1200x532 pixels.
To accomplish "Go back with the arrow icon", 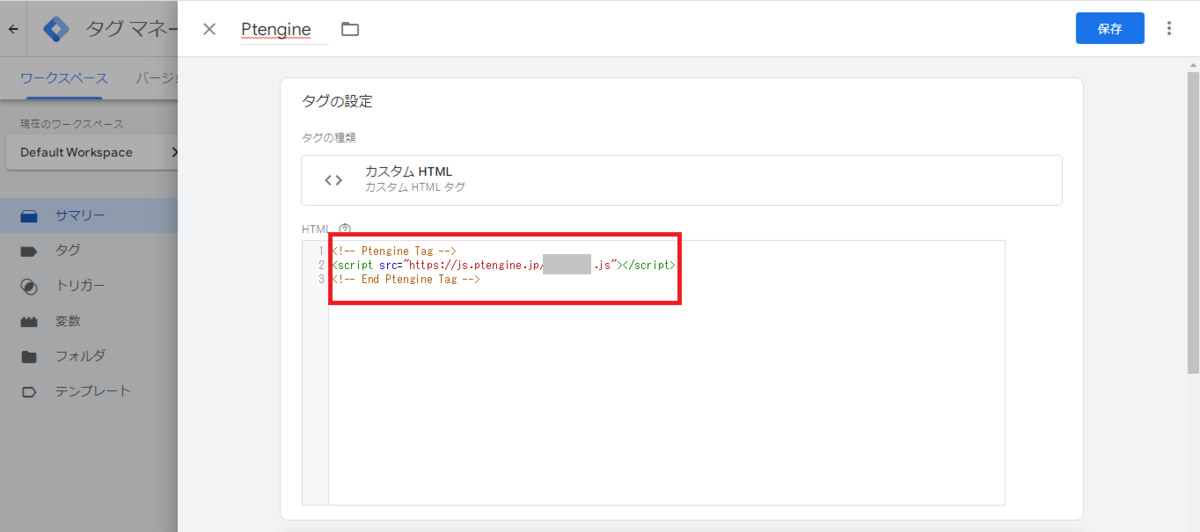I will pyautogui.click(x=13, y=29).
